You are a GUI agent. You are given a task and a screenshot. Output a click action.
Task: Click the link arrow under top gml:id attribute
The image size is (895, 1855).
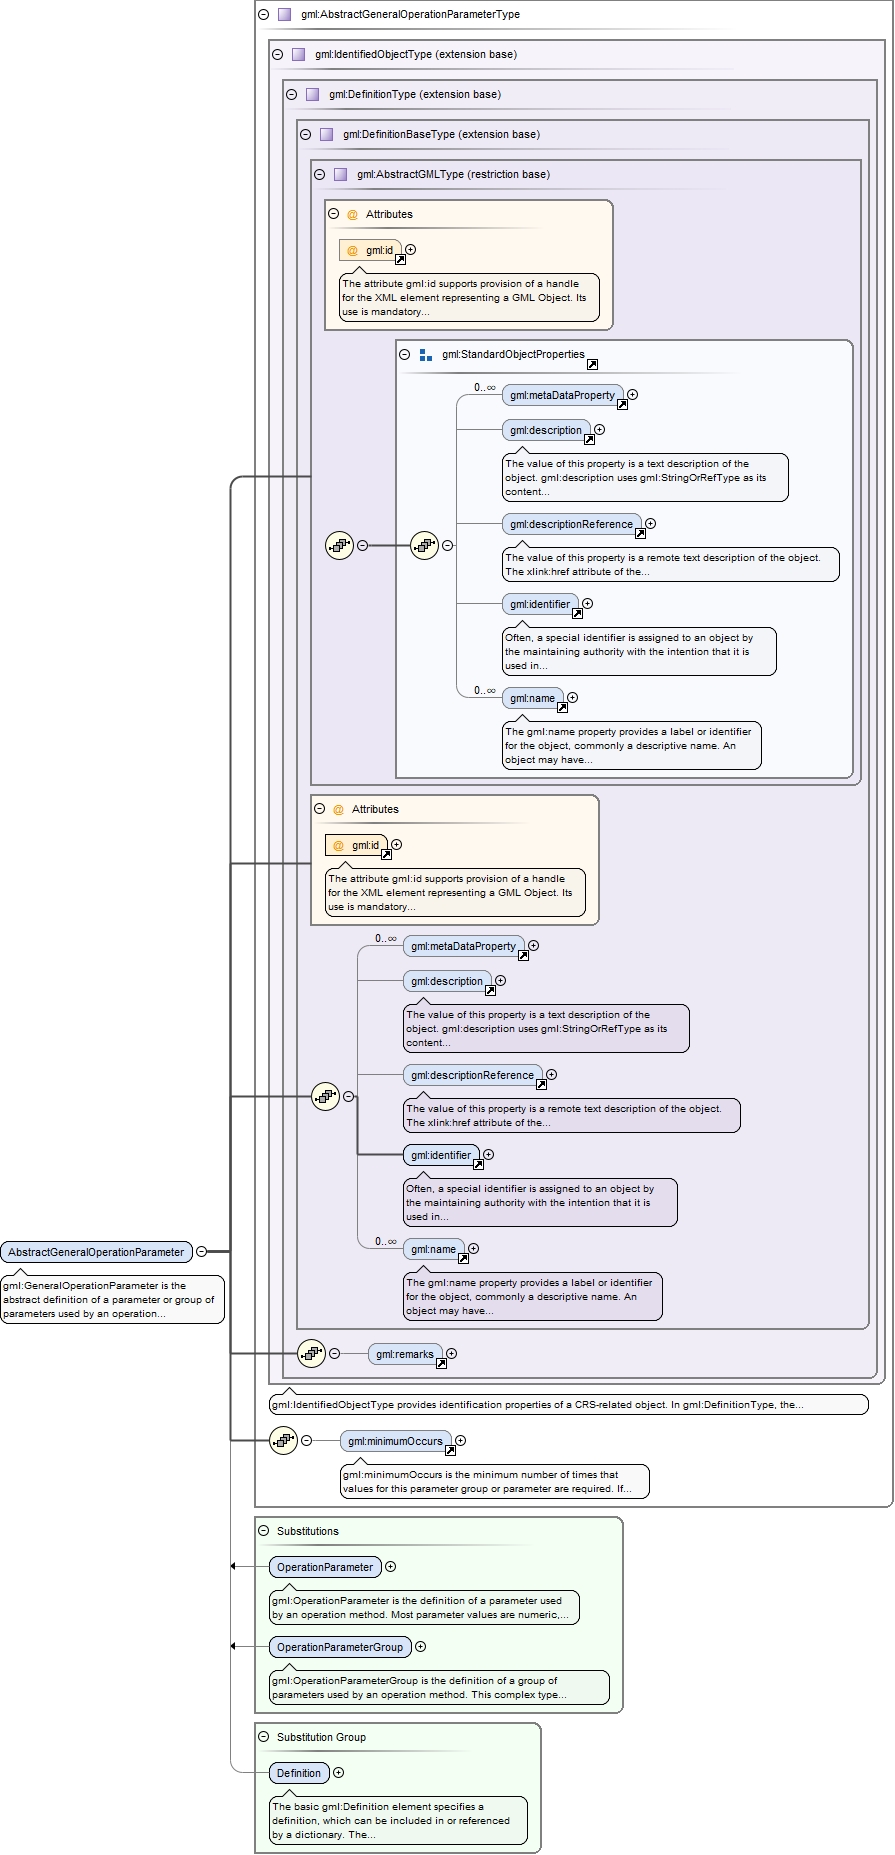point(400,260)
